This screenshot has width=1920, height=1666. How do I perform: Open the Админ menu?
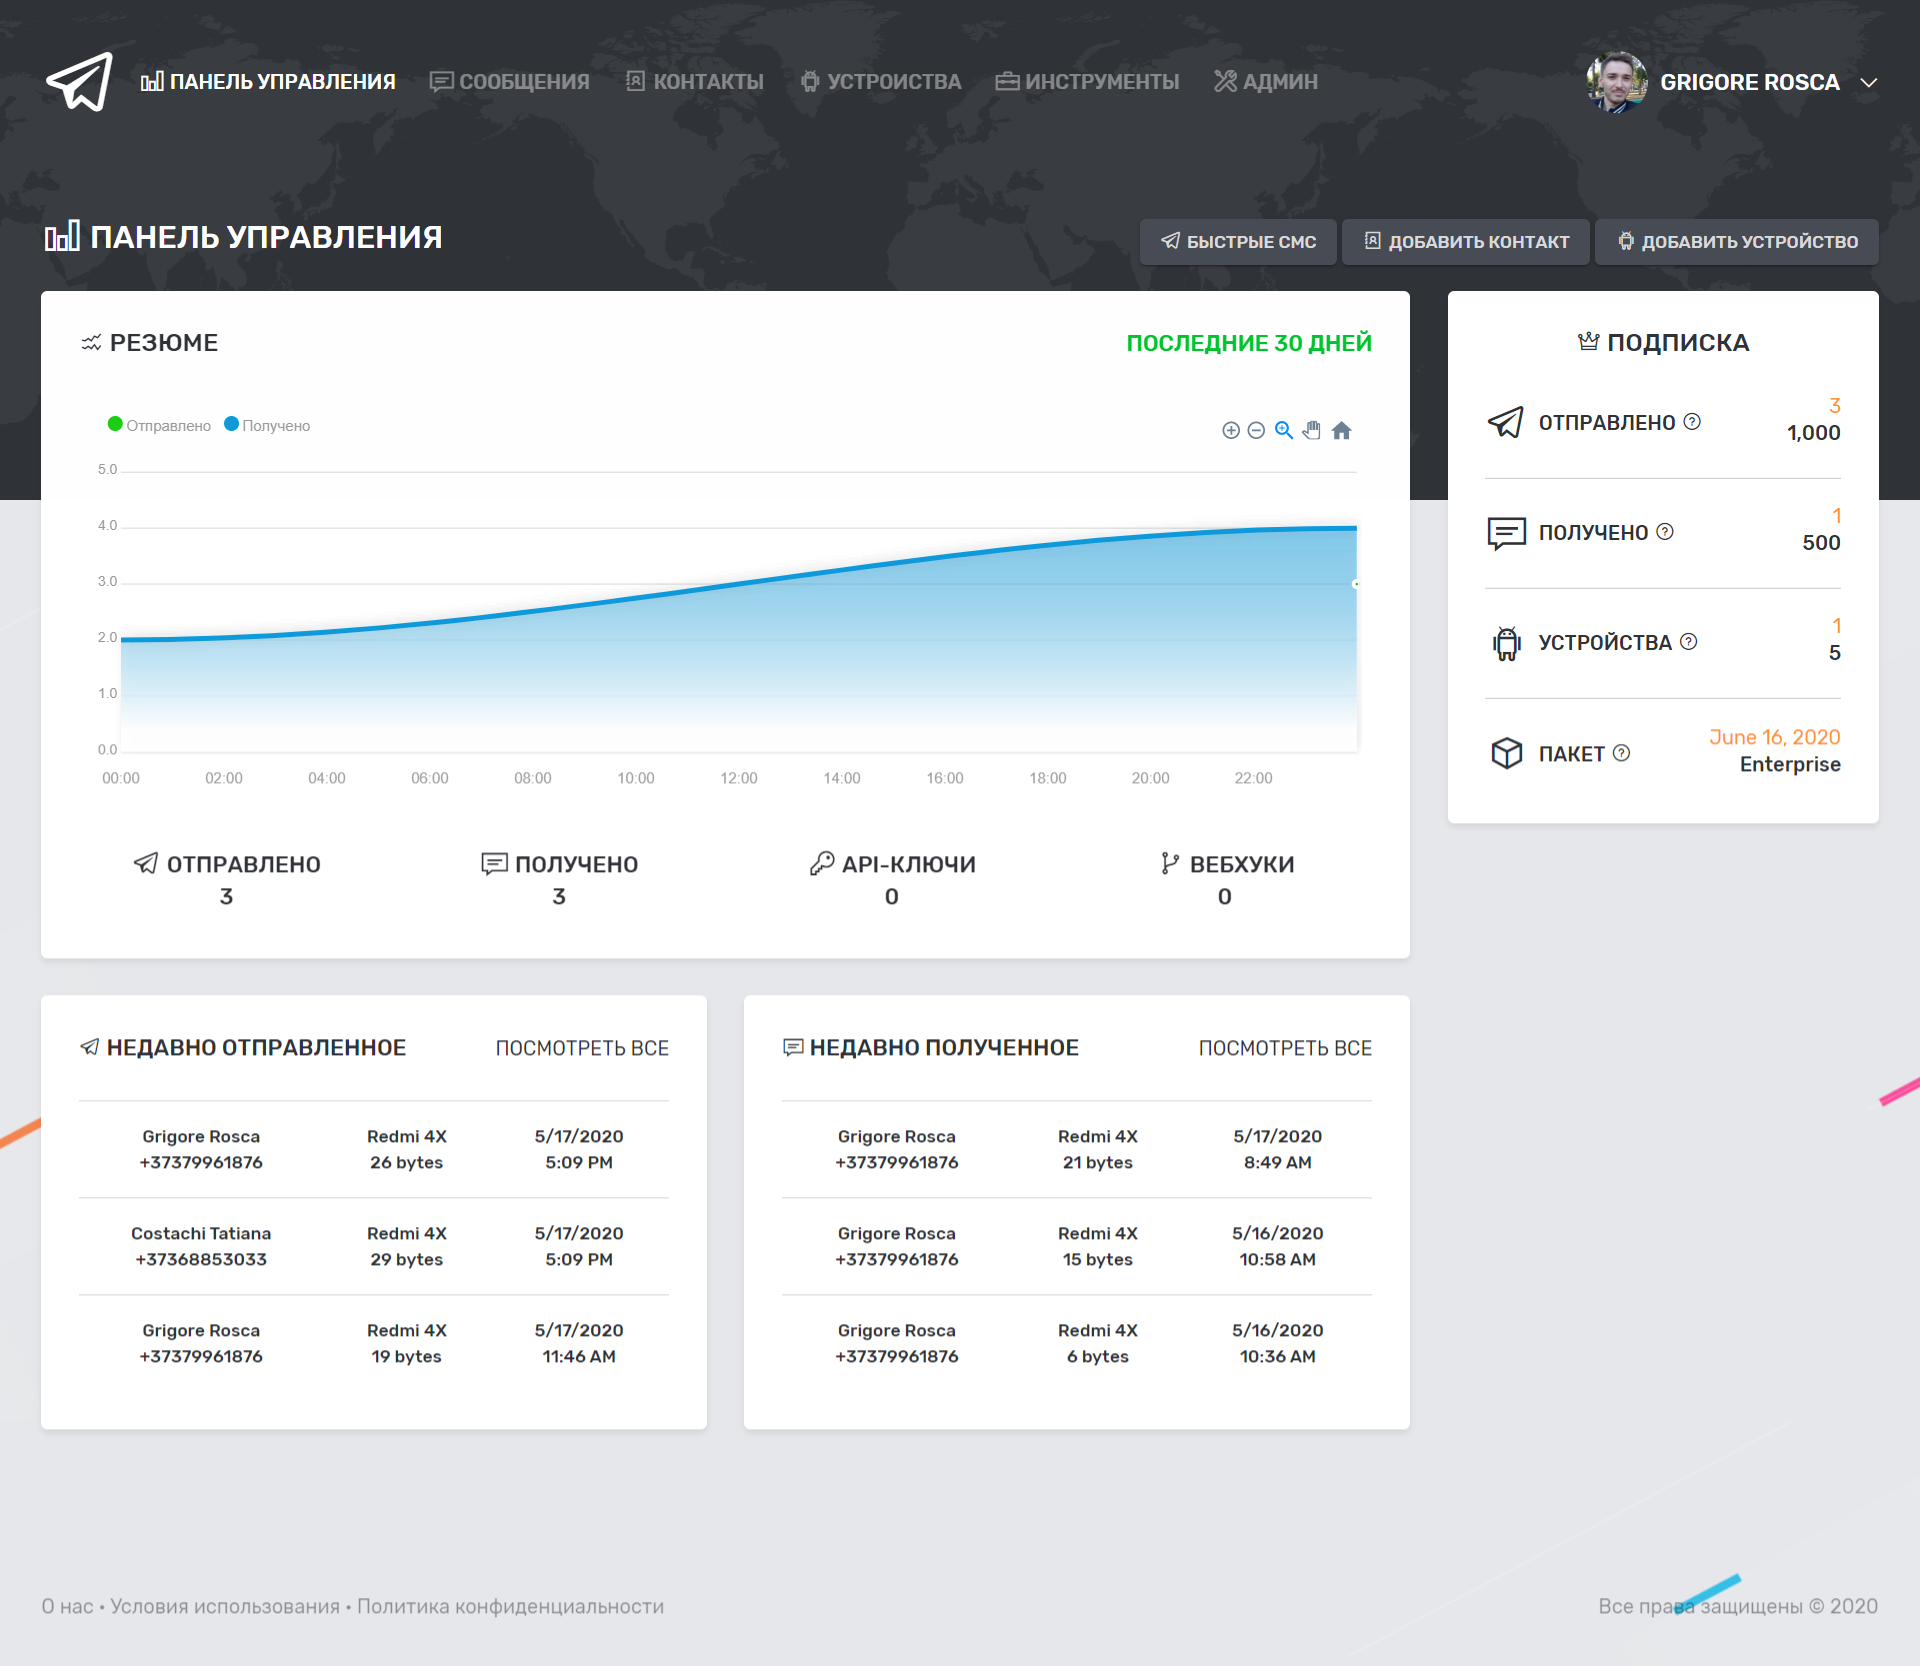tap(1266, 82)
